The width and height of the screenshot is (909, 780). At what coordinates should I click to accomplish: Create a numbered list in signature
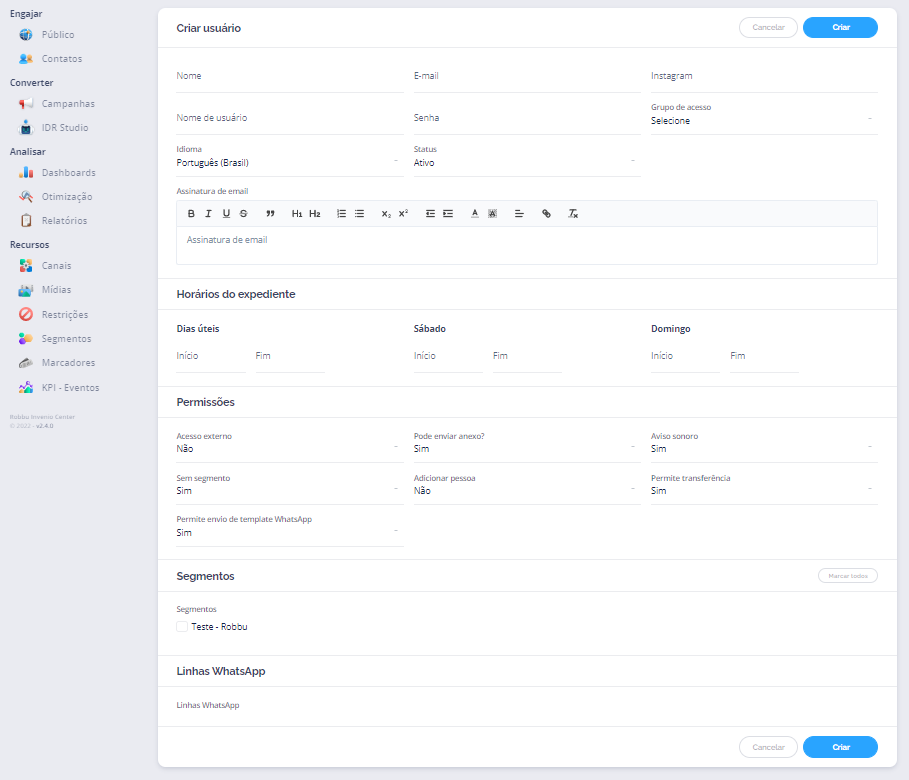pyautogui.click(x=341, y=214)
